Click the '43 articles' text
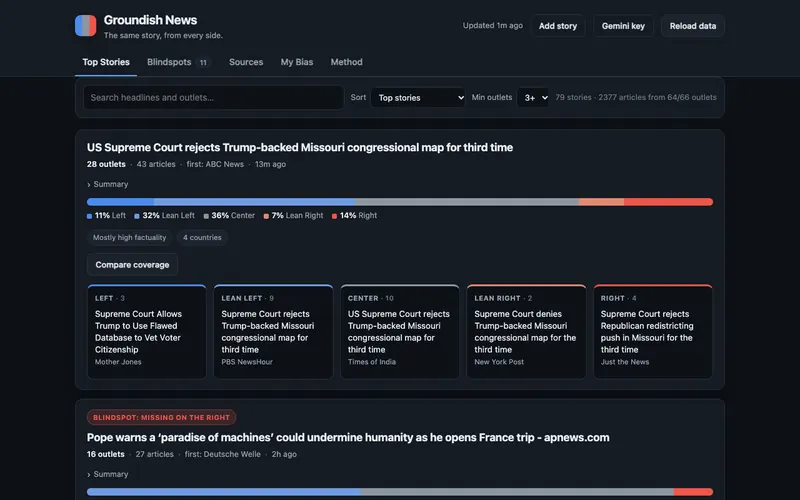The image size is (800, 500). click(156, 164)
